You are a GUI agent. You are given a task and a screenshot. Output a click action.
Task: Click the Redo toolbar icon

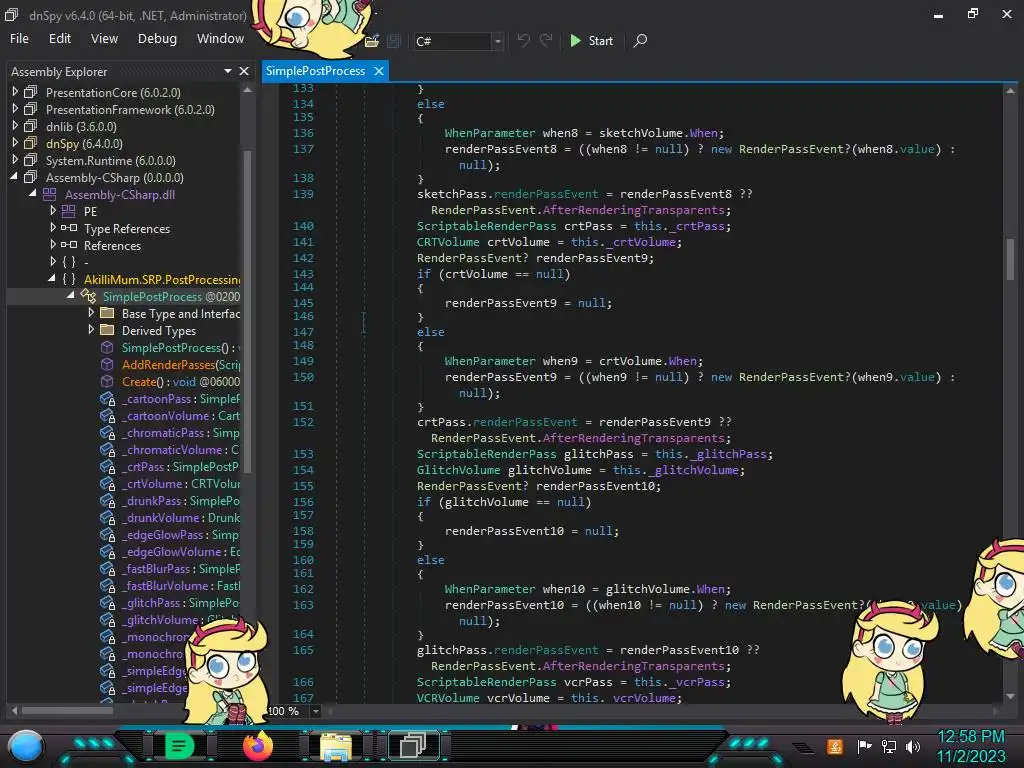[546, 40]
